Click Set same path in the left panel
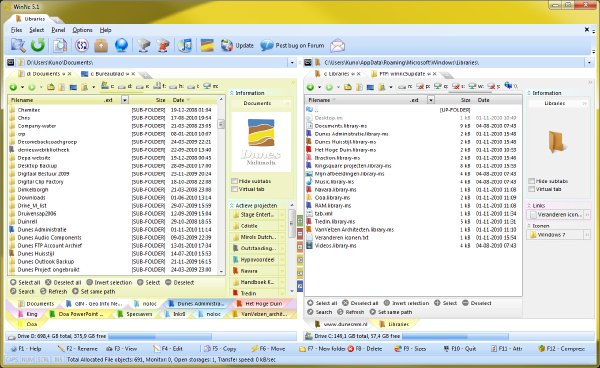The height and width of the screenshot is (368, 600). 94,291
